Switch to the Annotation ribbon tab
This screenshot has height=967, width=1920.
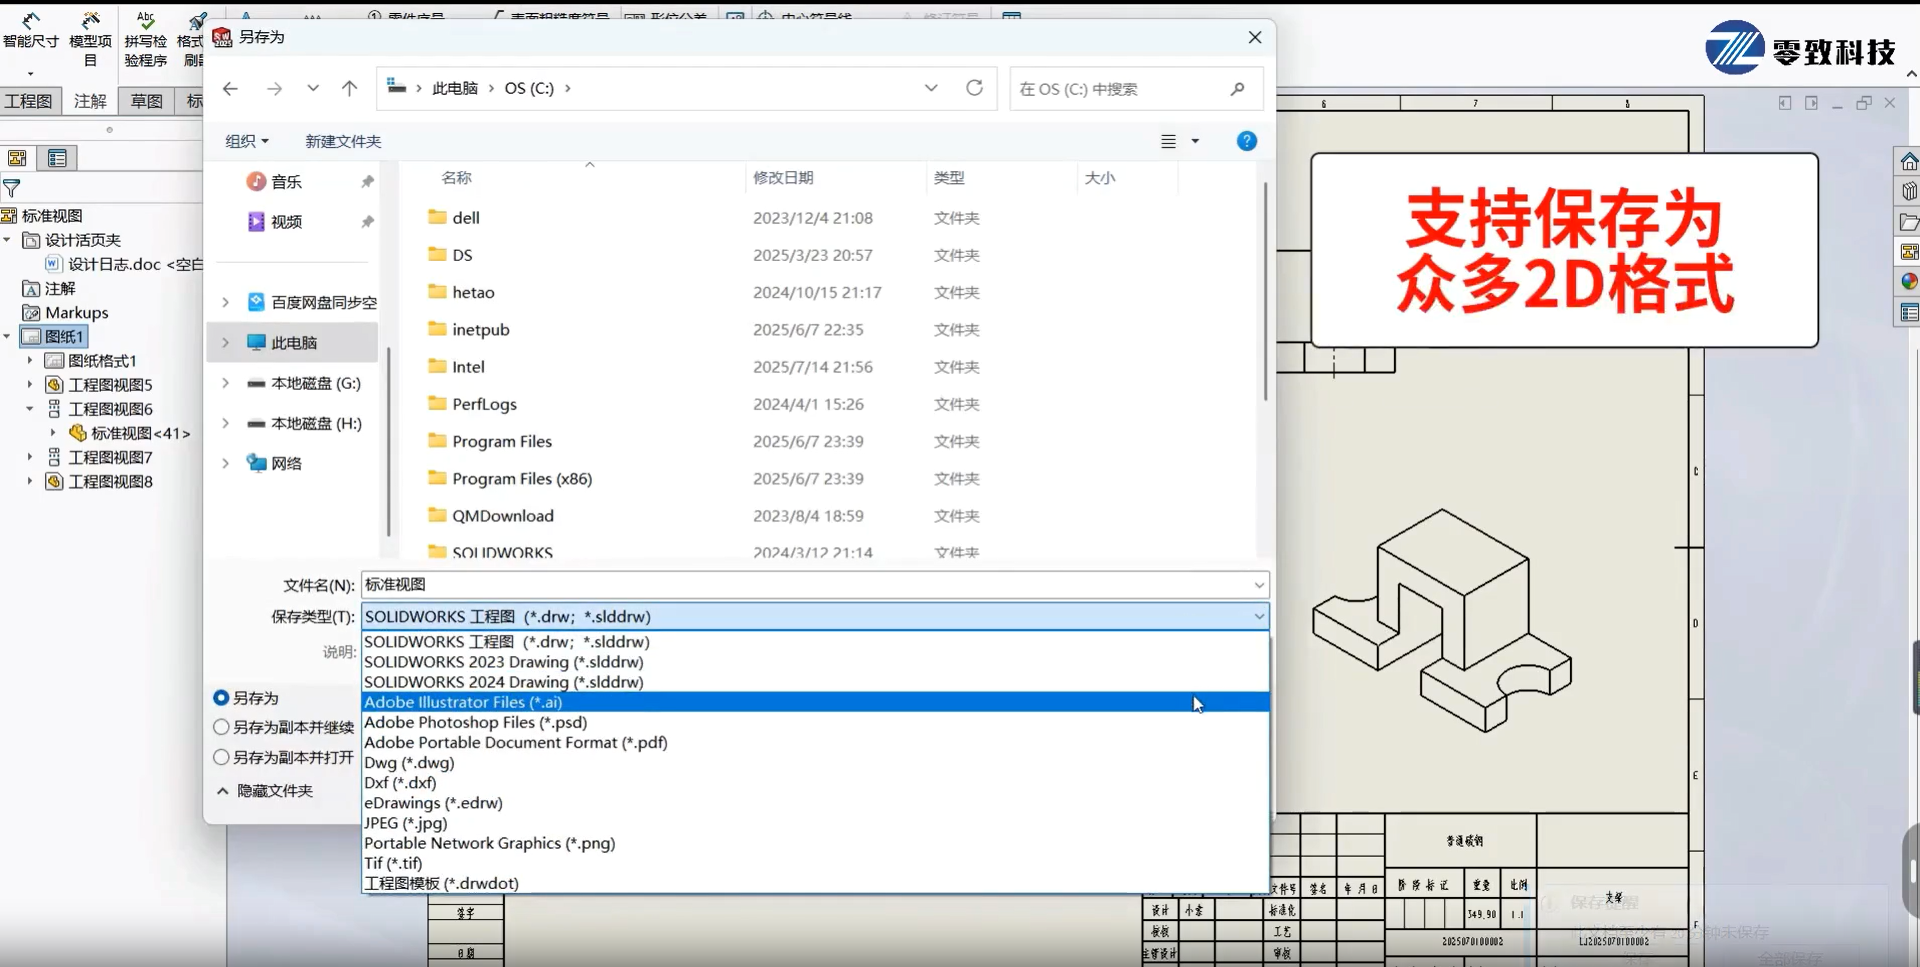point(90,101)
